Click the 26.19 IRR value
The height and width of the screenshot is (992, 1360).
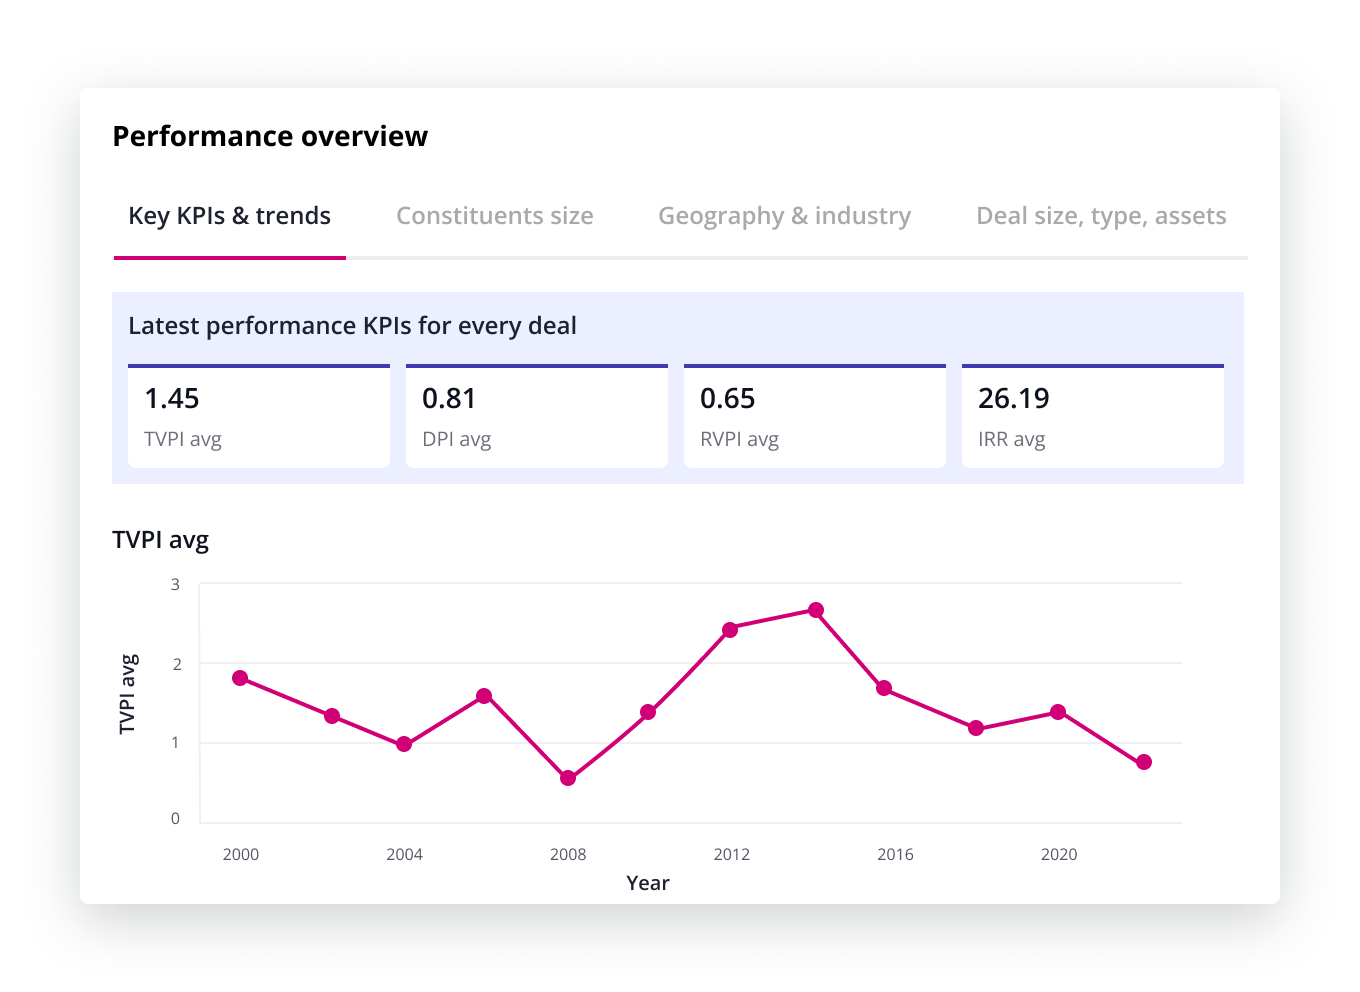[1013, 398]
